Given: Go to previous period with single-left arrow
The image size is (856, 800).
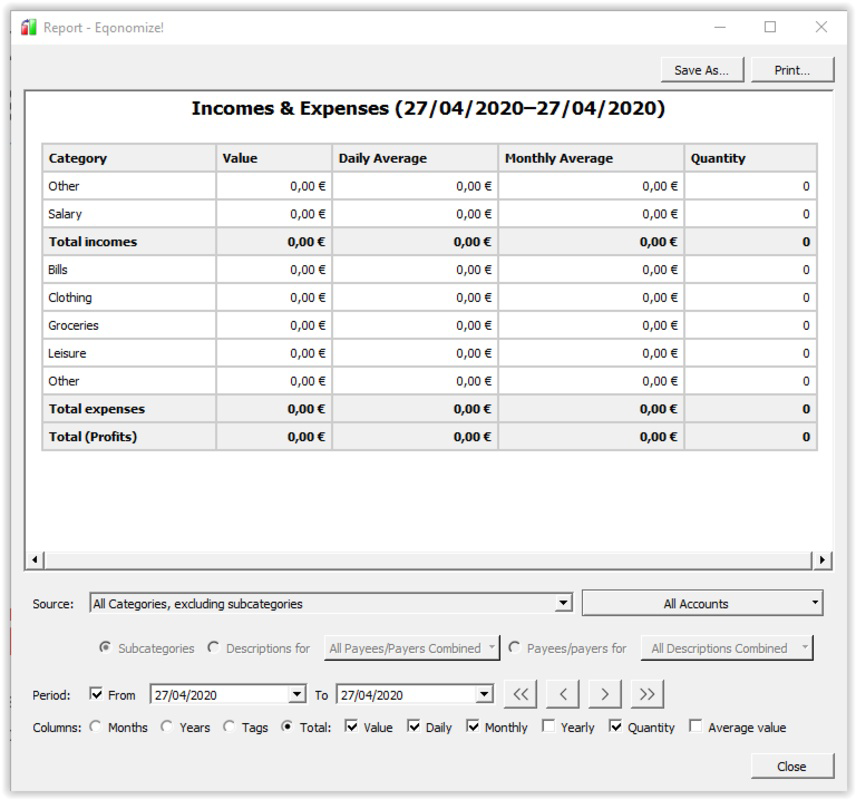Looking at the screenshot, I should pyautogui.click(x=563, y=694).
